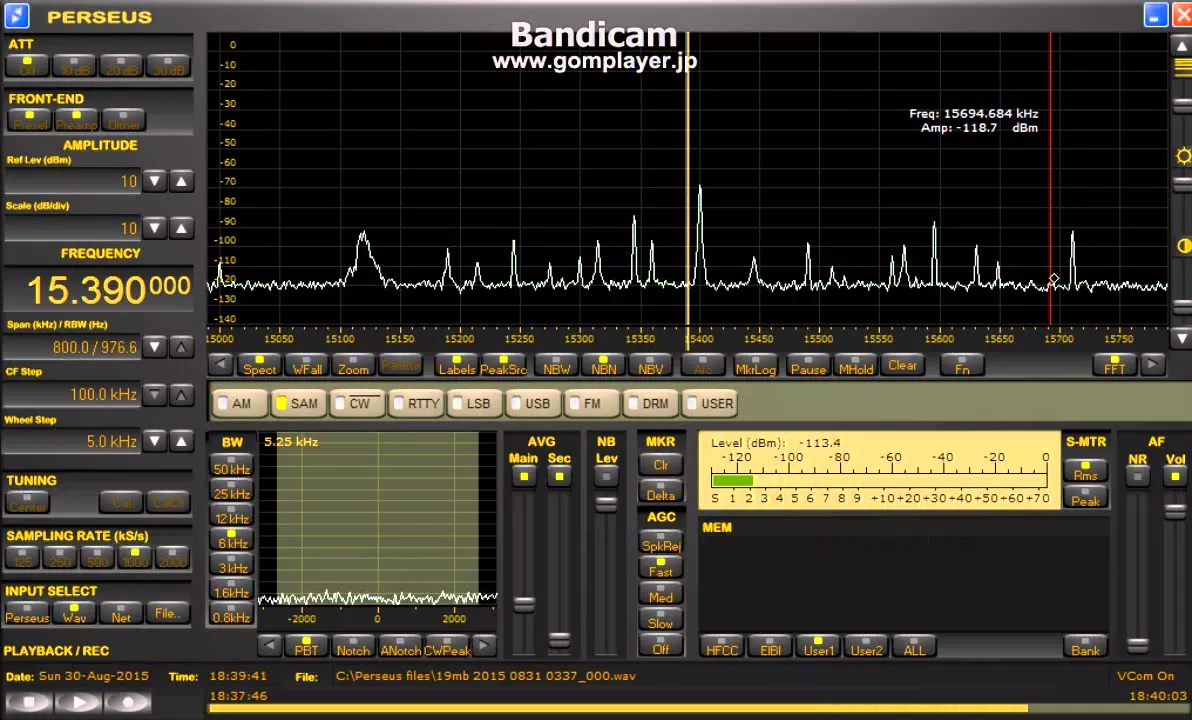The height and width of the screenshot is (720, 1192).
Task: Shift filter display right arrow near CwPeak
Action: click(x=484, y=645)
